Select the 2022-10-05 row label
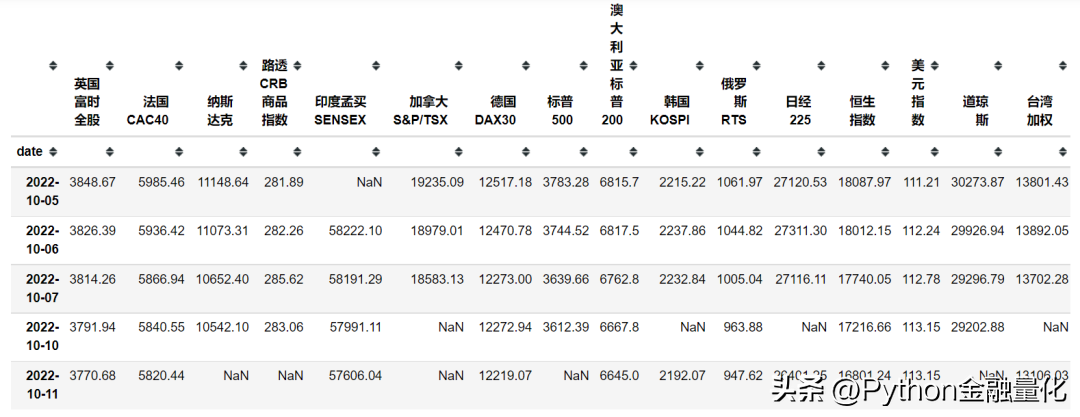Image resolution: width=1080 pixels, height=417 pixels. [43, 192]
